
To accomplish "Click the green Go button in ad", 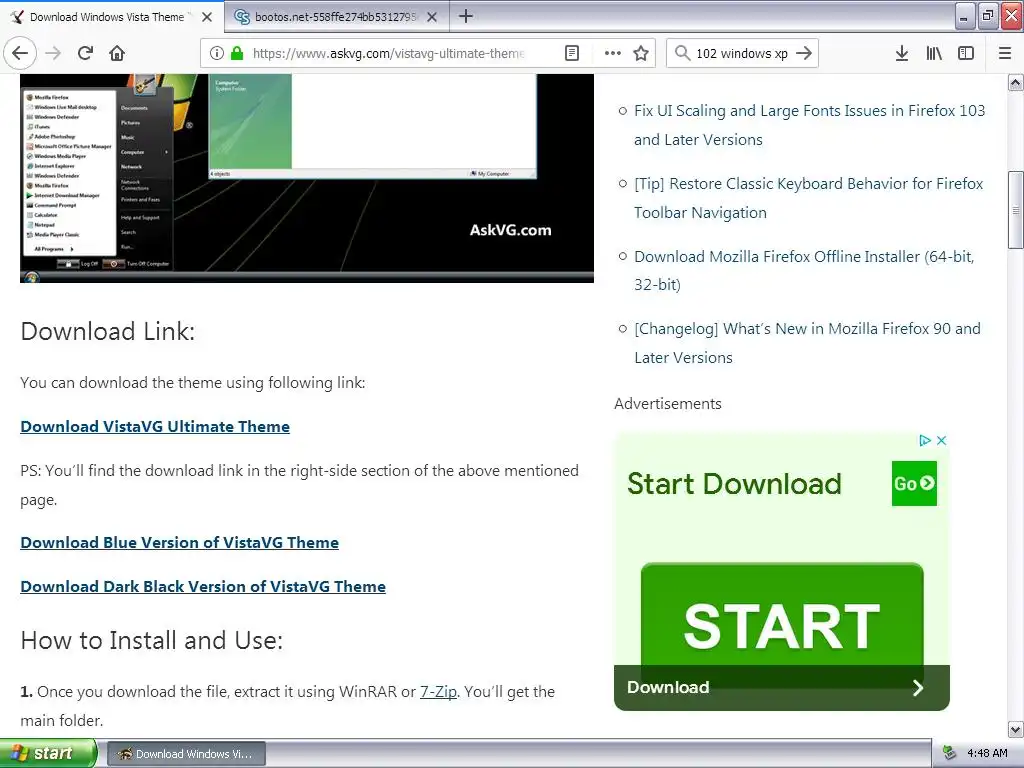I will tap(914, 483).
